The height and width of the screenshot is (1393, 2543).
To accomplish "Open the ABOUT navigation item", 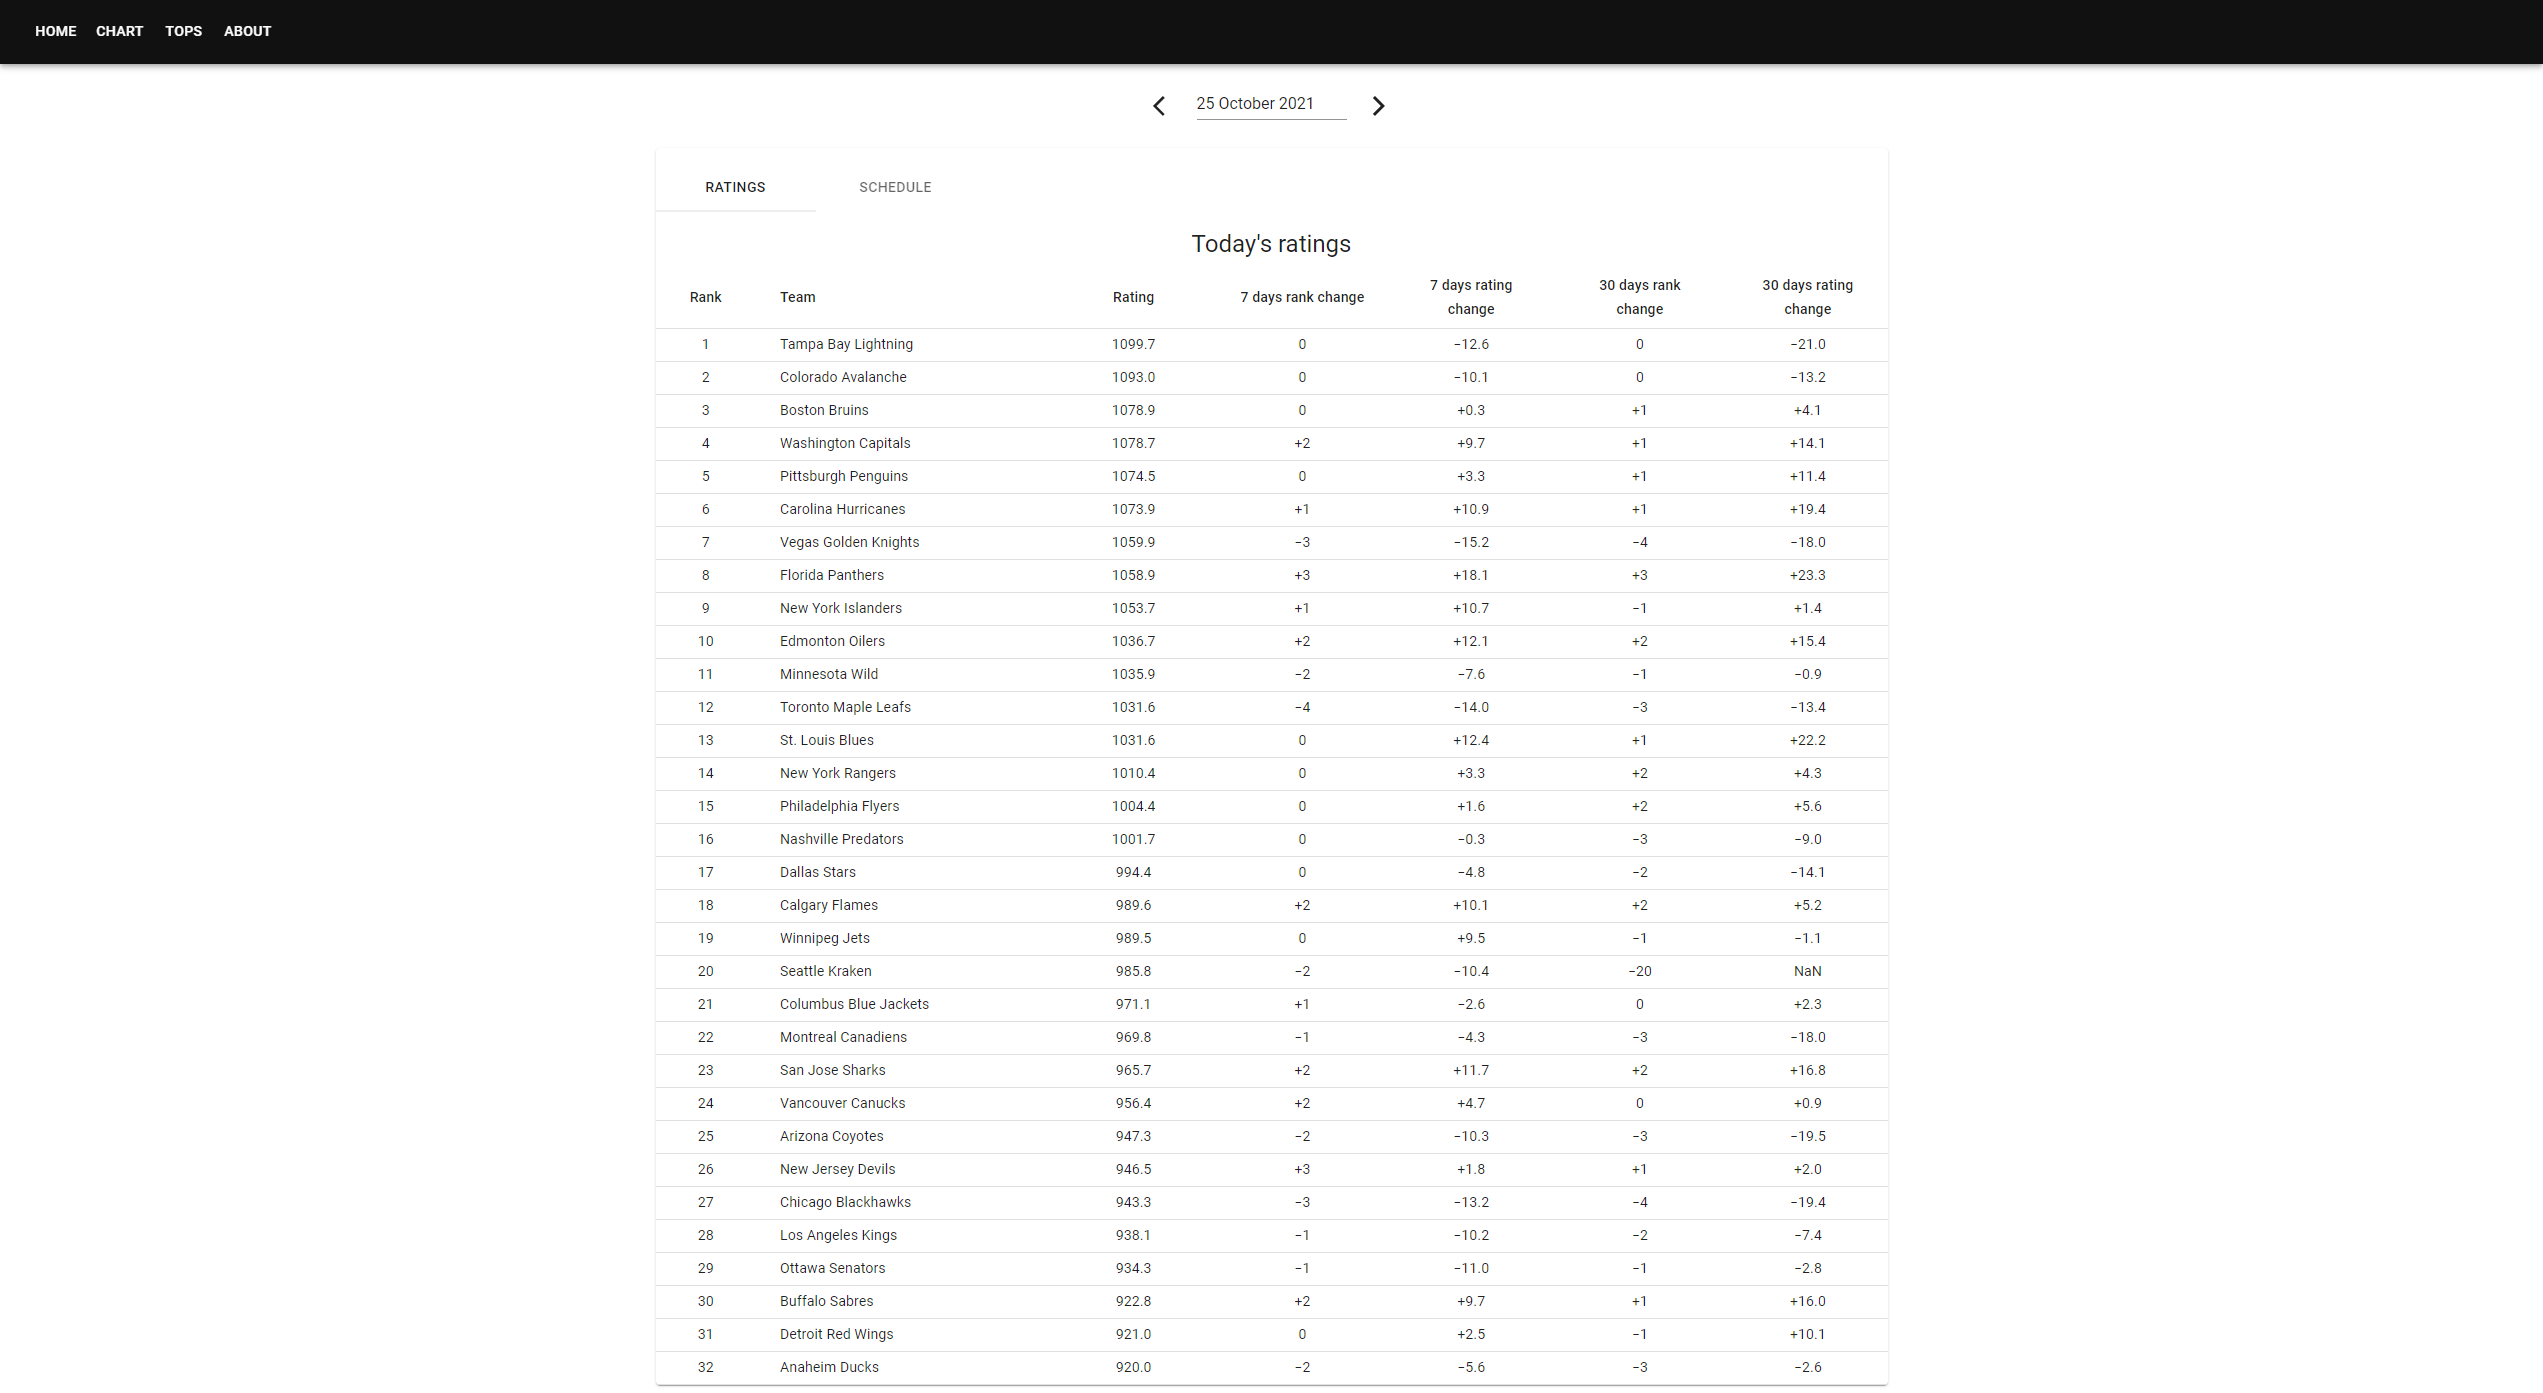I will (x=248, y=31).
